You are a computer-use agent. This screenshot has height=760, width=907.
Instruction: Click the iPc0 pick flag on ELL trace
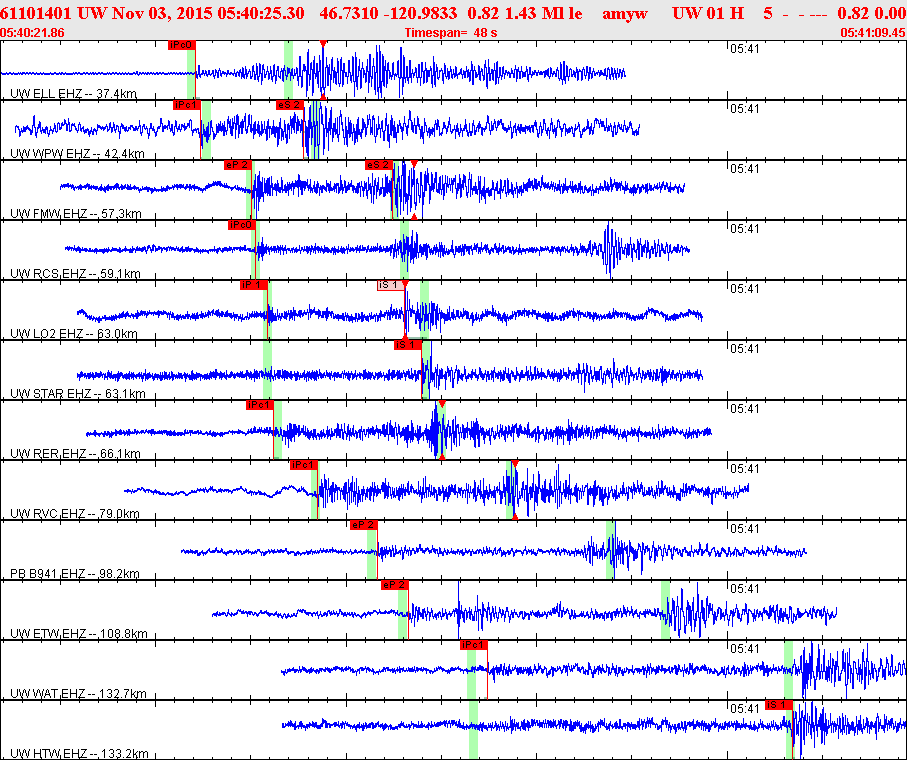tap(181, 45)
